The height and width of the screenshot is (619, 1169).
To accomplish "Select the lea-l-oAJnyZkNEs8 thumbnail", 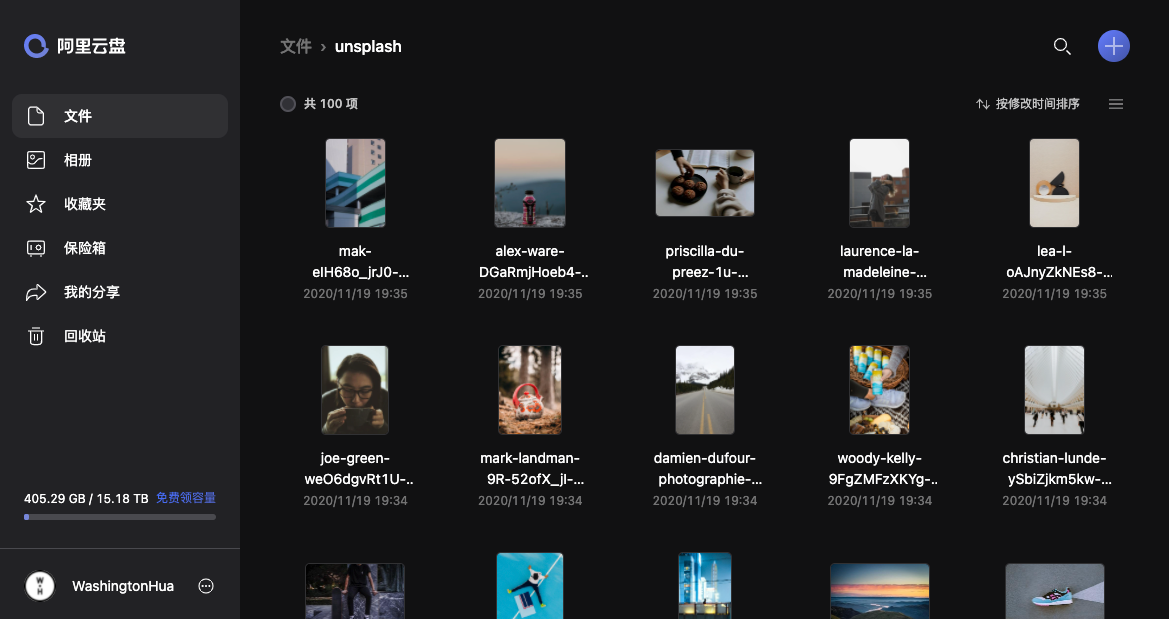I will (1054, 183).
